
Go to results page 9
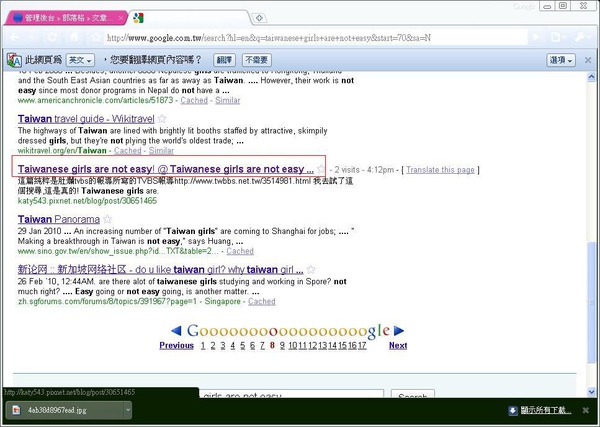(x=282, y=346)
